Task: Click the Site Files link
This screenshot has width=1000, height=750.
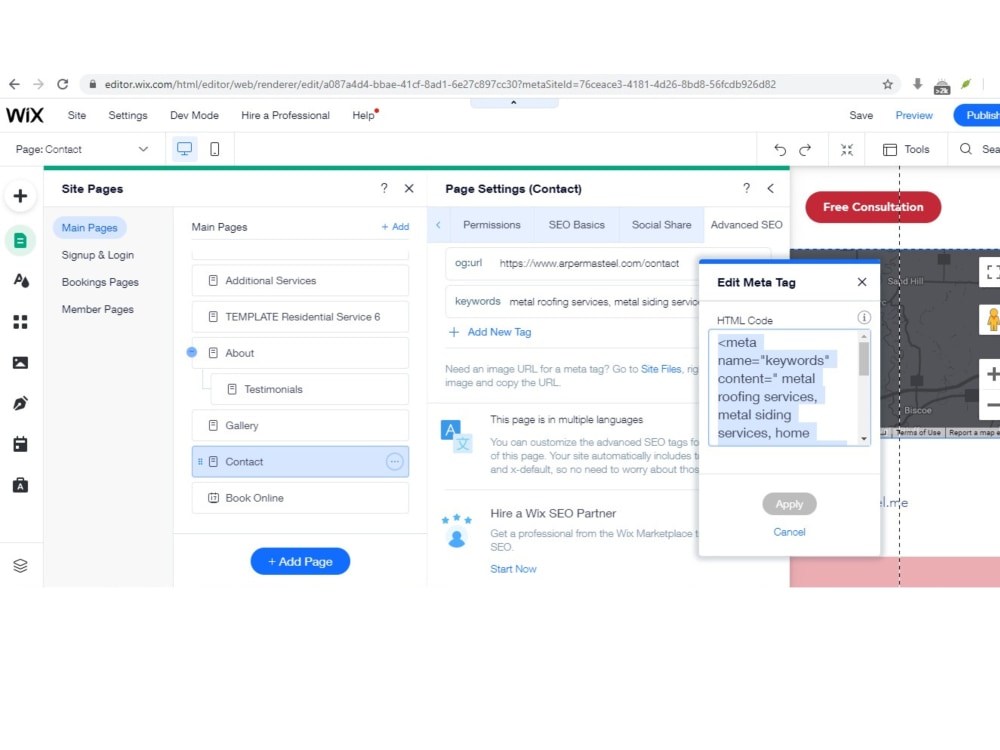Action: point(661,369)
